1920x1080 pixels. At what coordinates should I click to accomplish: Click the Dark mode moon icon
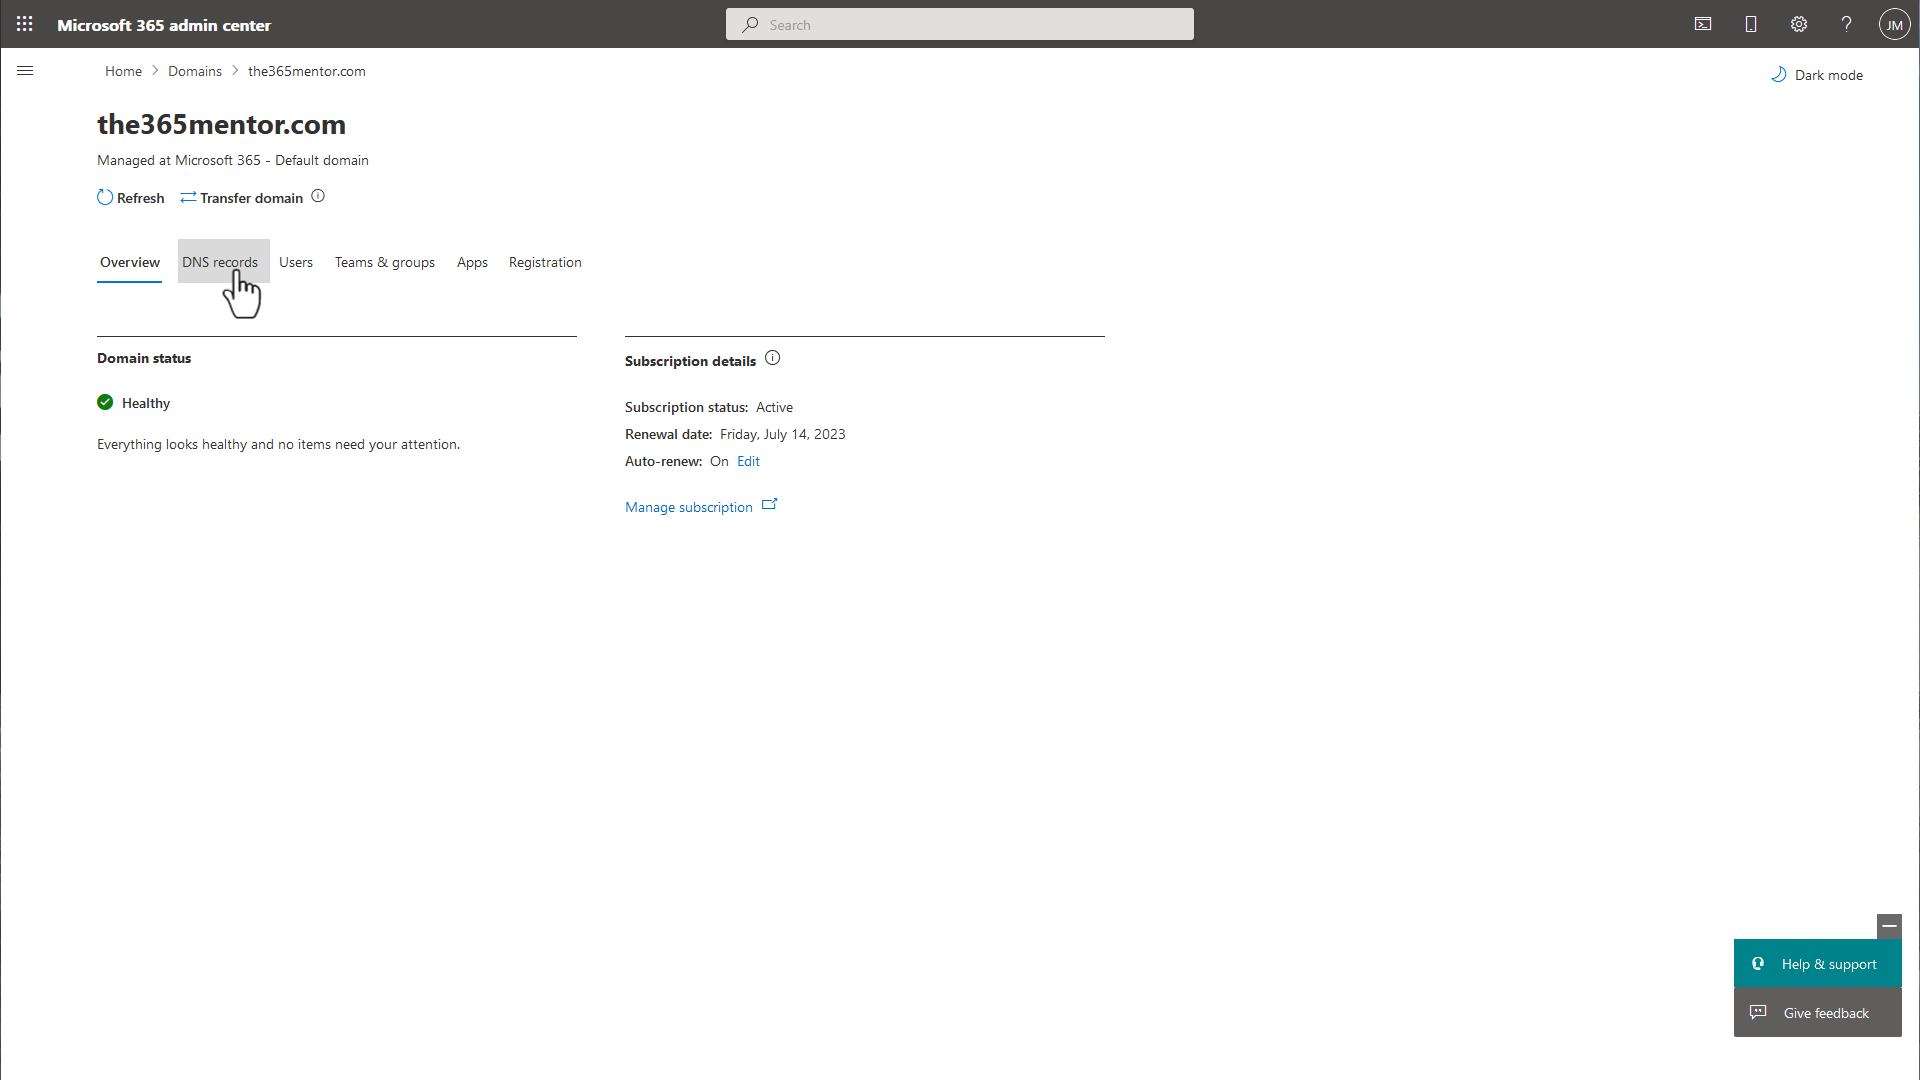(x=1779, y=74)
